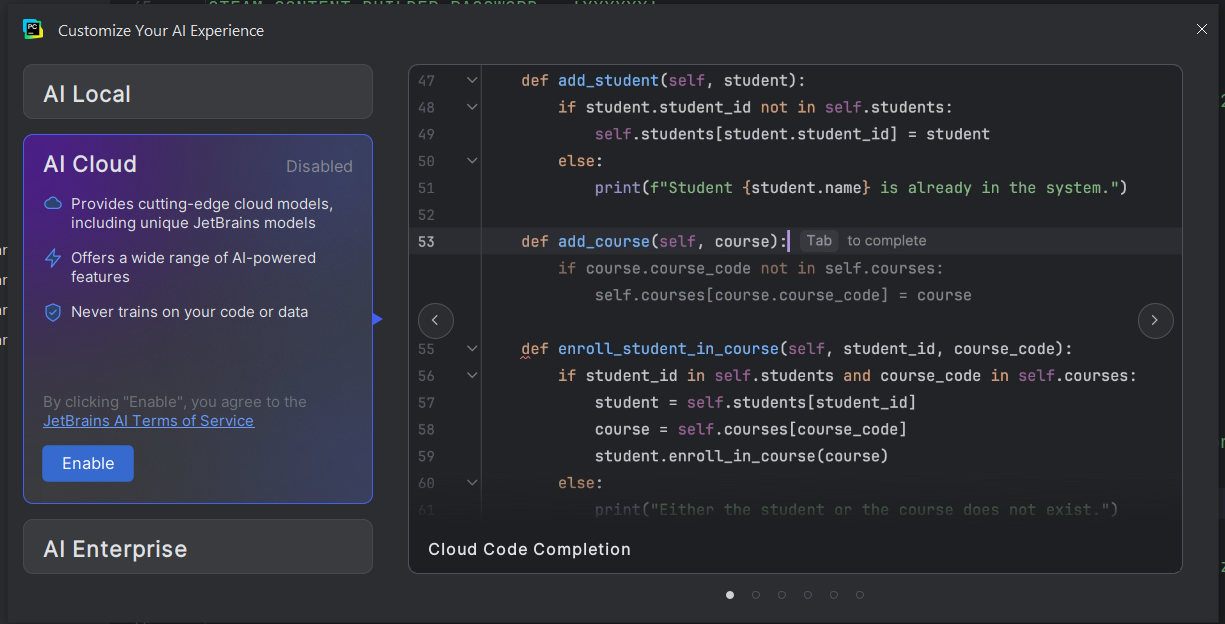This screenshot has width=1225, height=624.
Task: Close the Customize Your AI Experience dialog
Action: point(1202,30)
